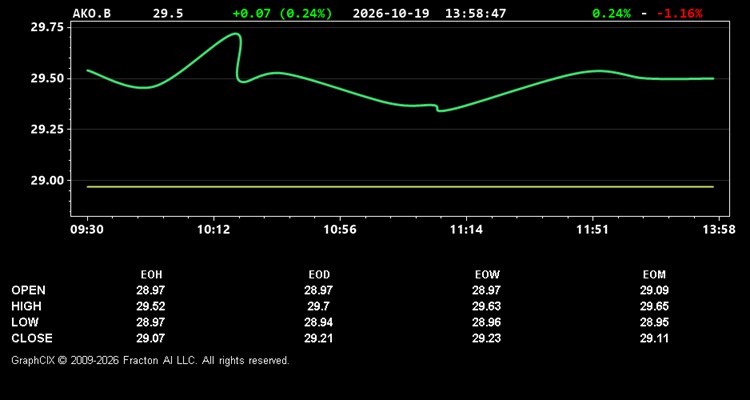Viewport: 750px width, 400px height.
Task: Click the OPEN row label
Action: point(29,290)
